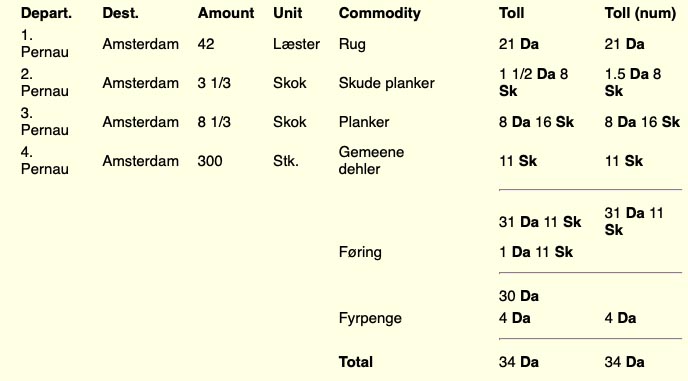Select the Rug commodity cell

[352, 44]
